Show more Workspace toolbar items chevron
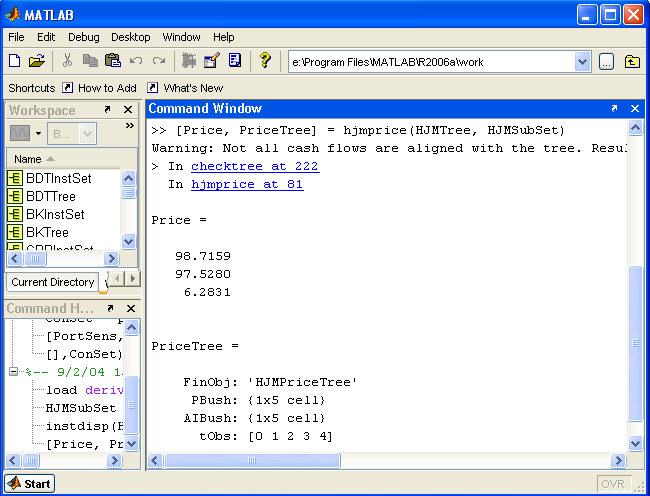Image resolution: width=650 pixels, height=496 pixels. coord(130,125)
